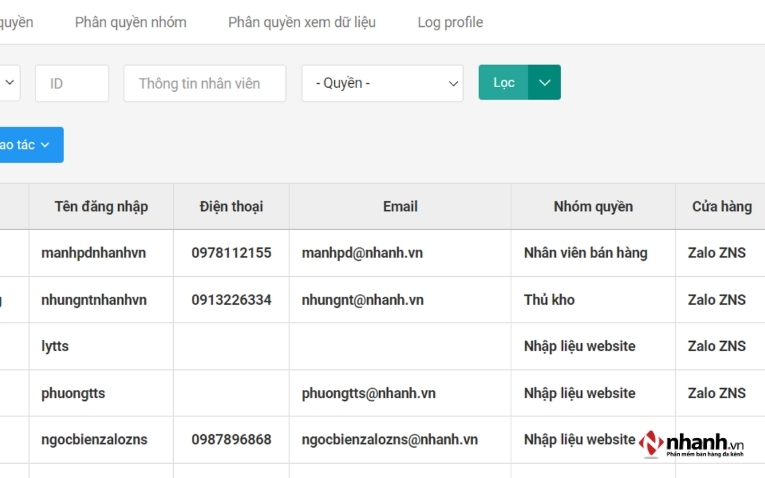Select username phuongtts
765x478 pixels.
(73, 393)
